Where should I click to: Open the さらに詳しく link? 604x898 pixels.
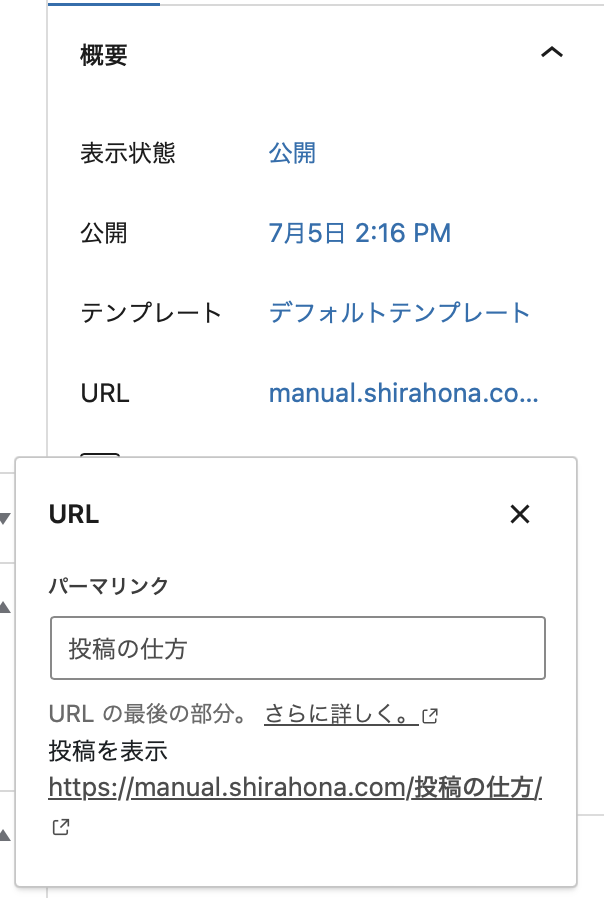click(x=341, y=715)
